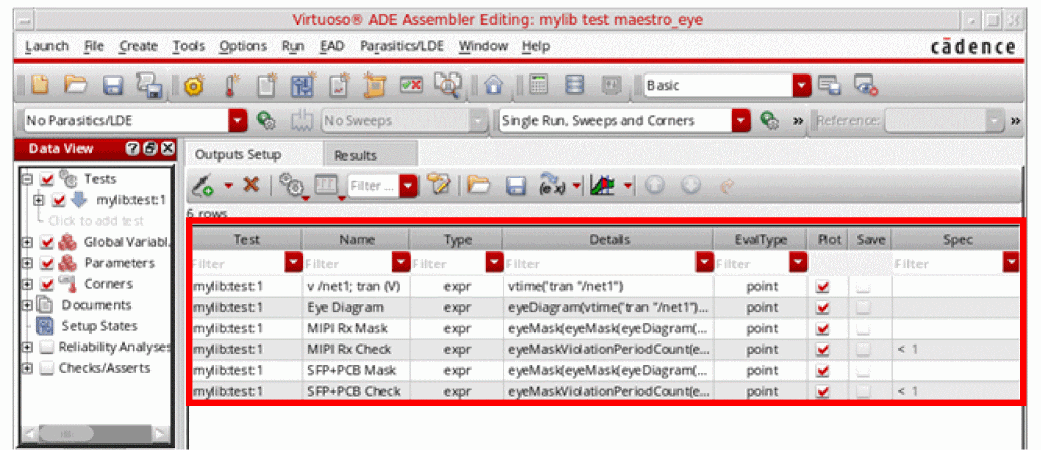
Task: Click the check and cross spec icon
Action: pyautogui.click(x=411, y=86)
